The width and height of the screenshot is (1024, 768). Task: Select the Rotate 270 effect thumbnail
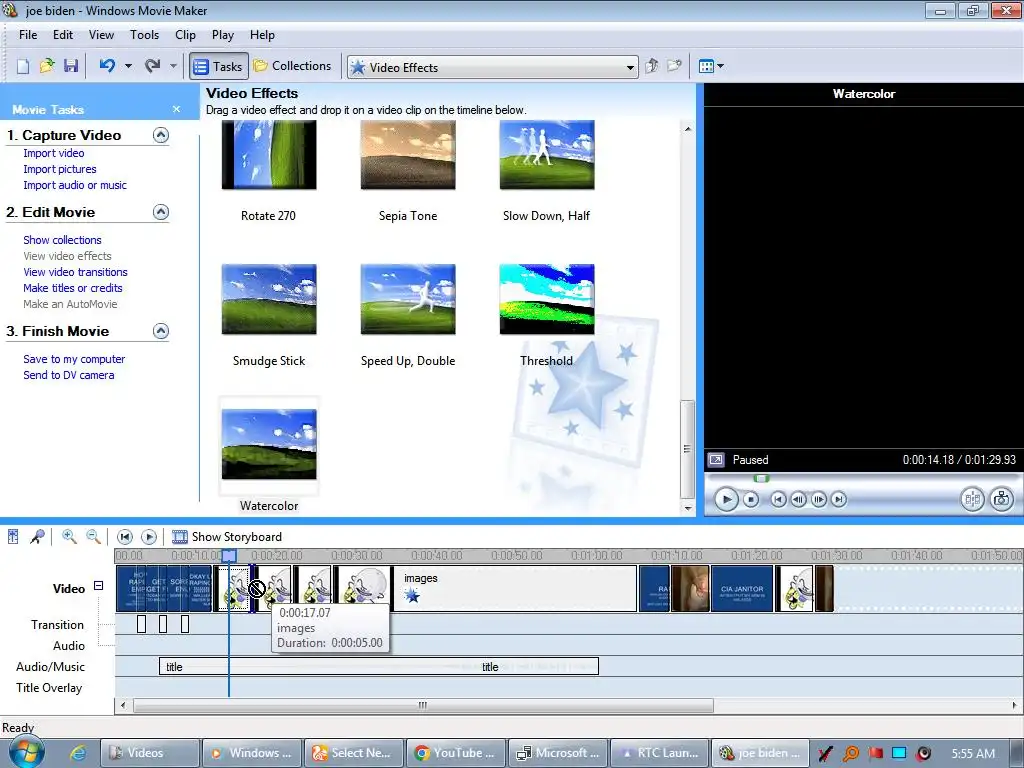pos(269,155)
